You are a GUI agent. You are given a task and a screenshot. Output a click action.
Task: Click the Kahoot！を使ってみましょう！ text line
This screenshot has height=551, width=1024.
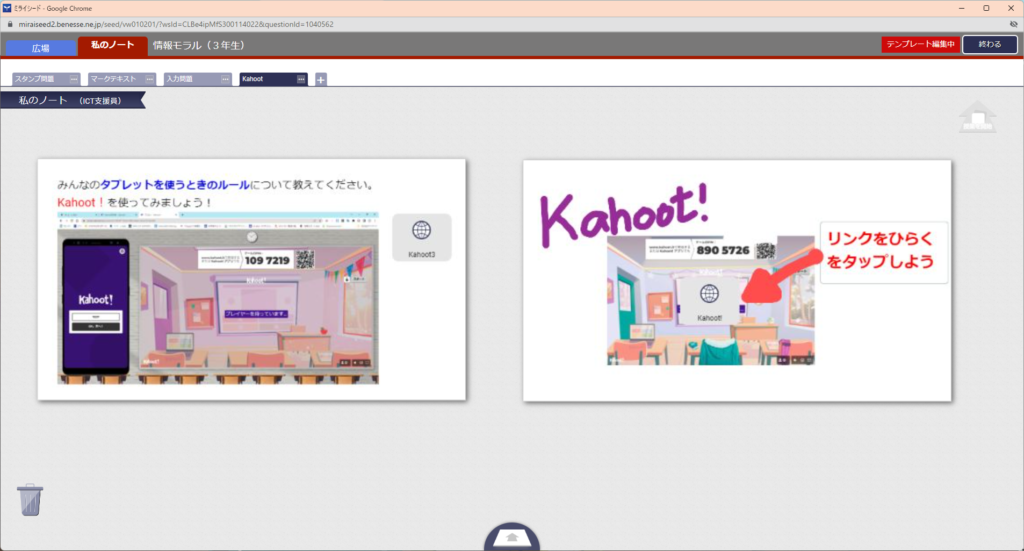(x=134, y=202)
